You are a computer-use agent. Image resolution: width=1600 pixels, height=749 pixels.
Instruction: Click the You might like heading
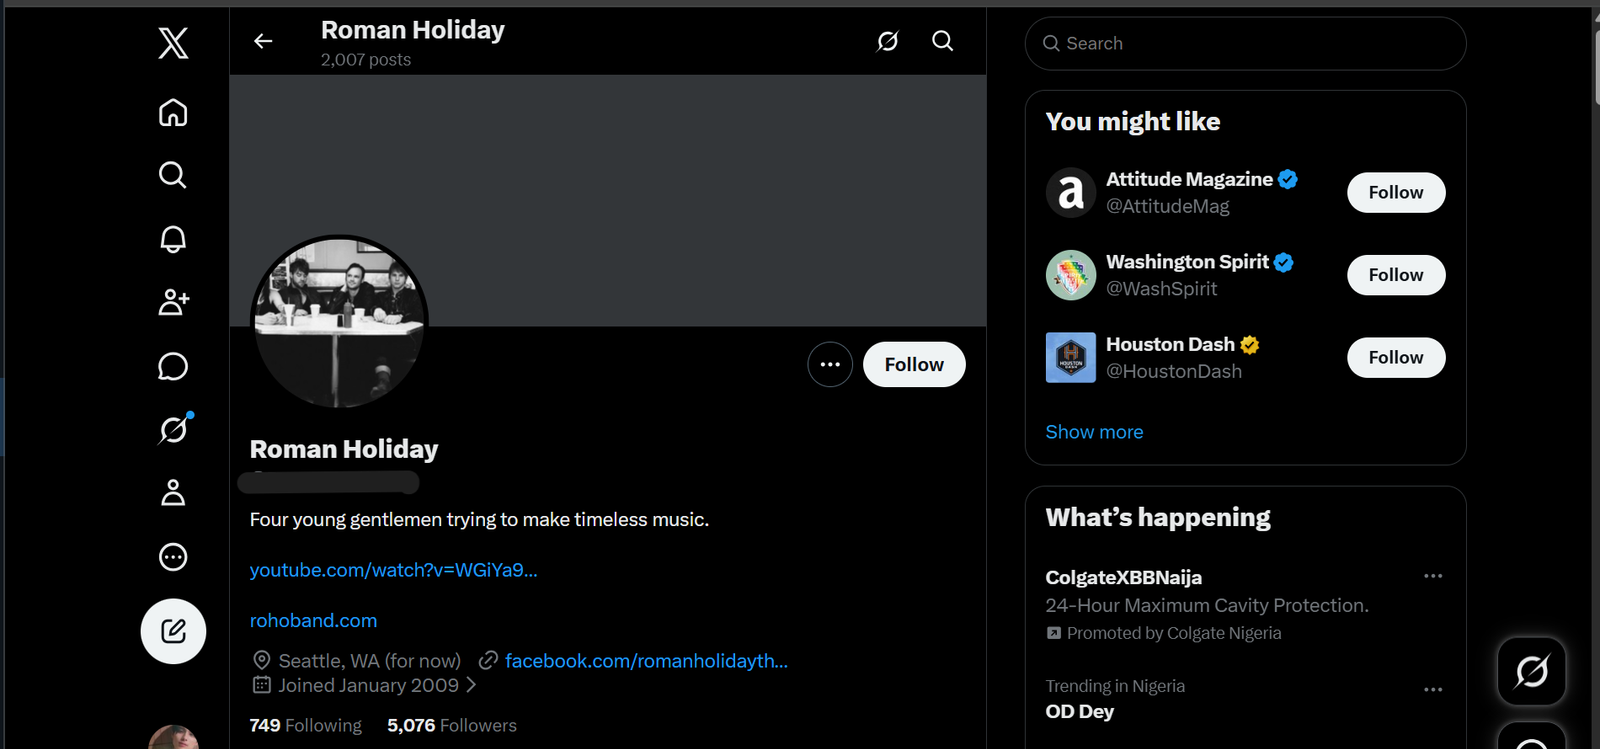1133,121
